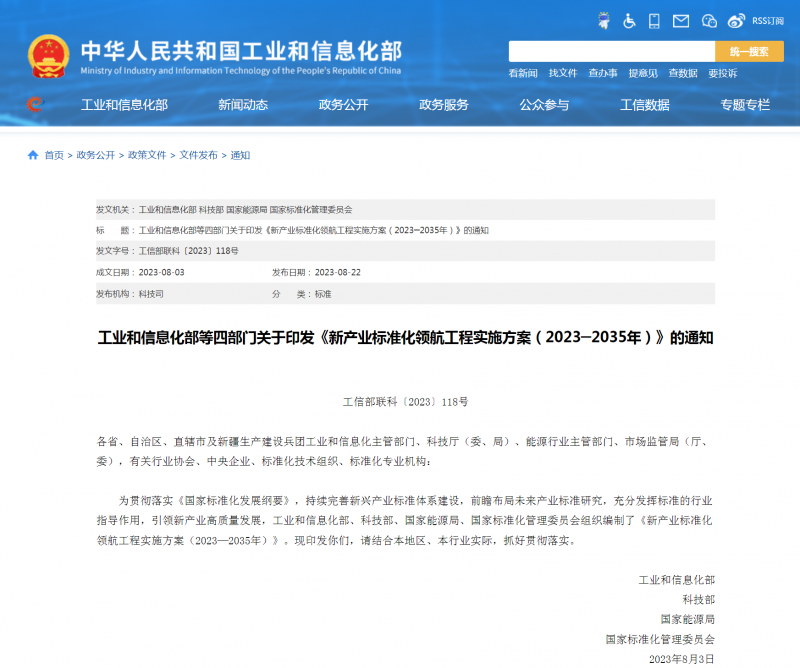Select the 看新闻 quick link
Image resolution: width=800 pixels, height=668 pixels.
pyautogui.click(x=523, y=73)
